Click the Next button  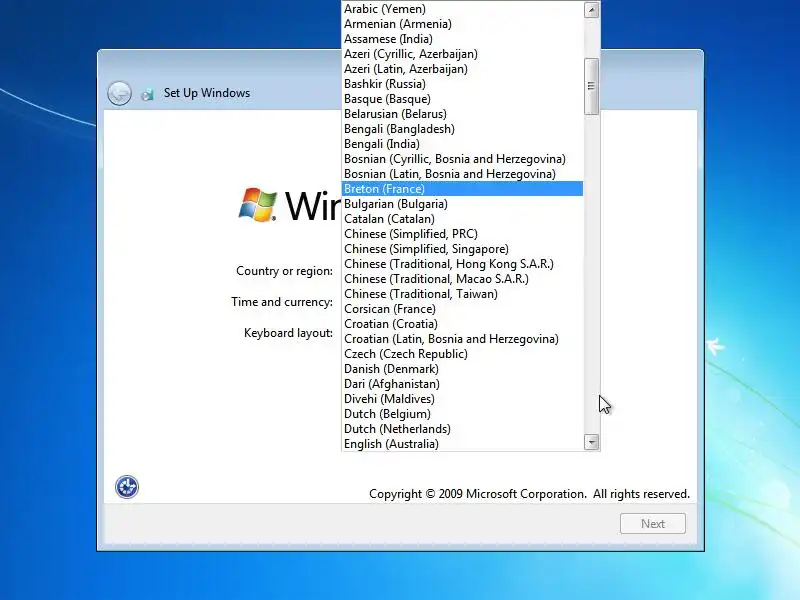coord(653,523)
